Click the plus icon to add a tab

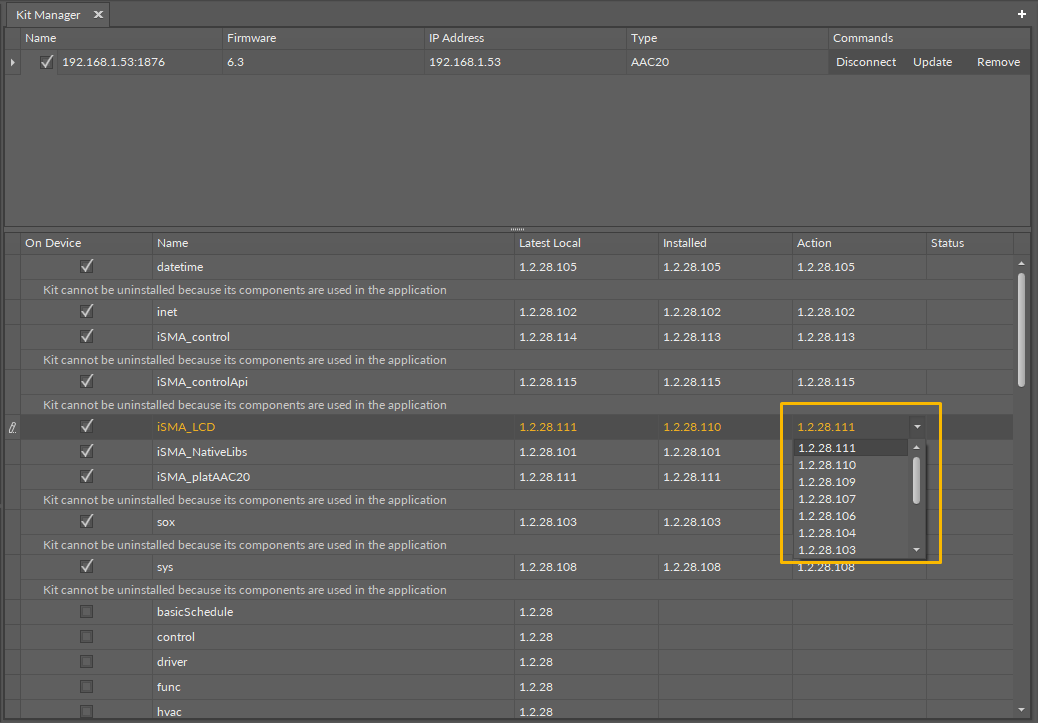click(x=1021, y=15)
